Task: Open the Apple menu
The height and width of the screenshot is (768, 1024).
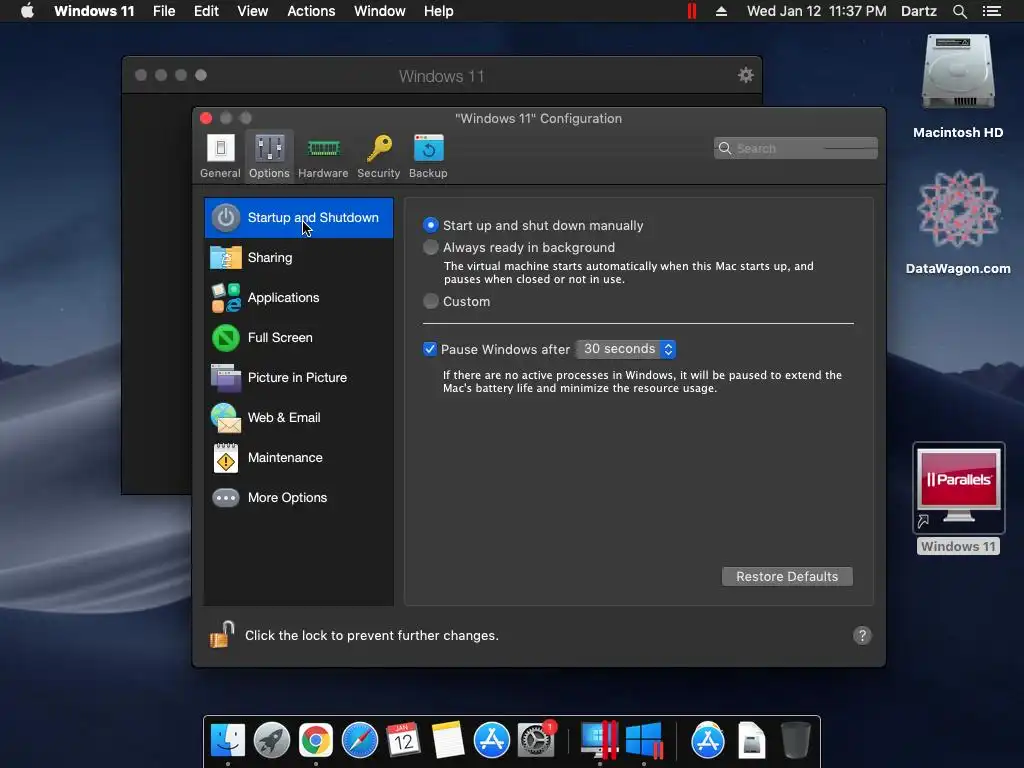Action: pyautogui.click(x=27, y=11)
